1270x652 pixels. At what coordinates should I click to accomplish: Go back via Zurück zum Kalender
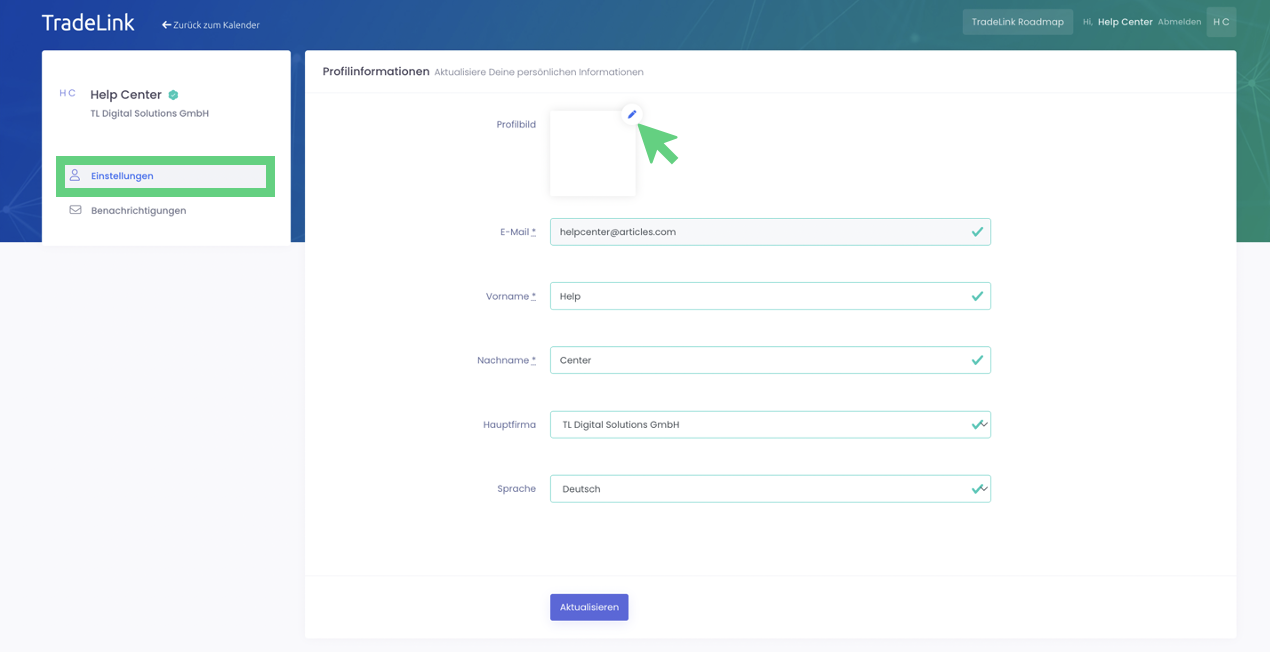tap(211, 25)
